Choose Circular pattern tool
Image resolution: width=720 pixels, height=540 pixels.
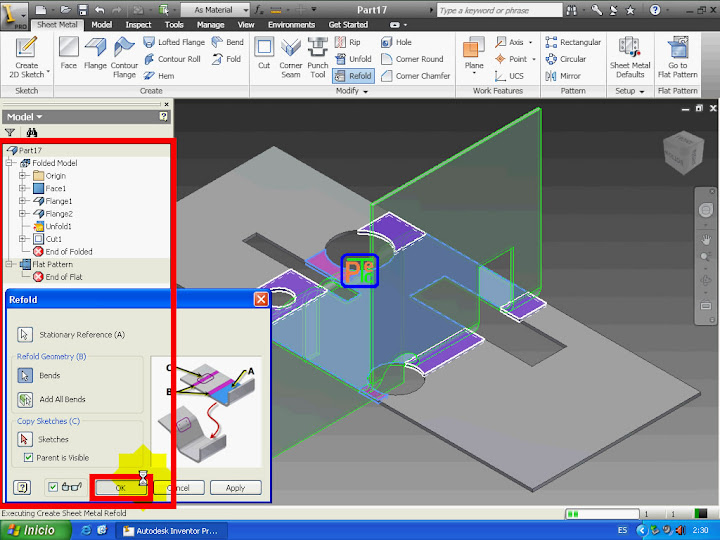coord(566,59)
